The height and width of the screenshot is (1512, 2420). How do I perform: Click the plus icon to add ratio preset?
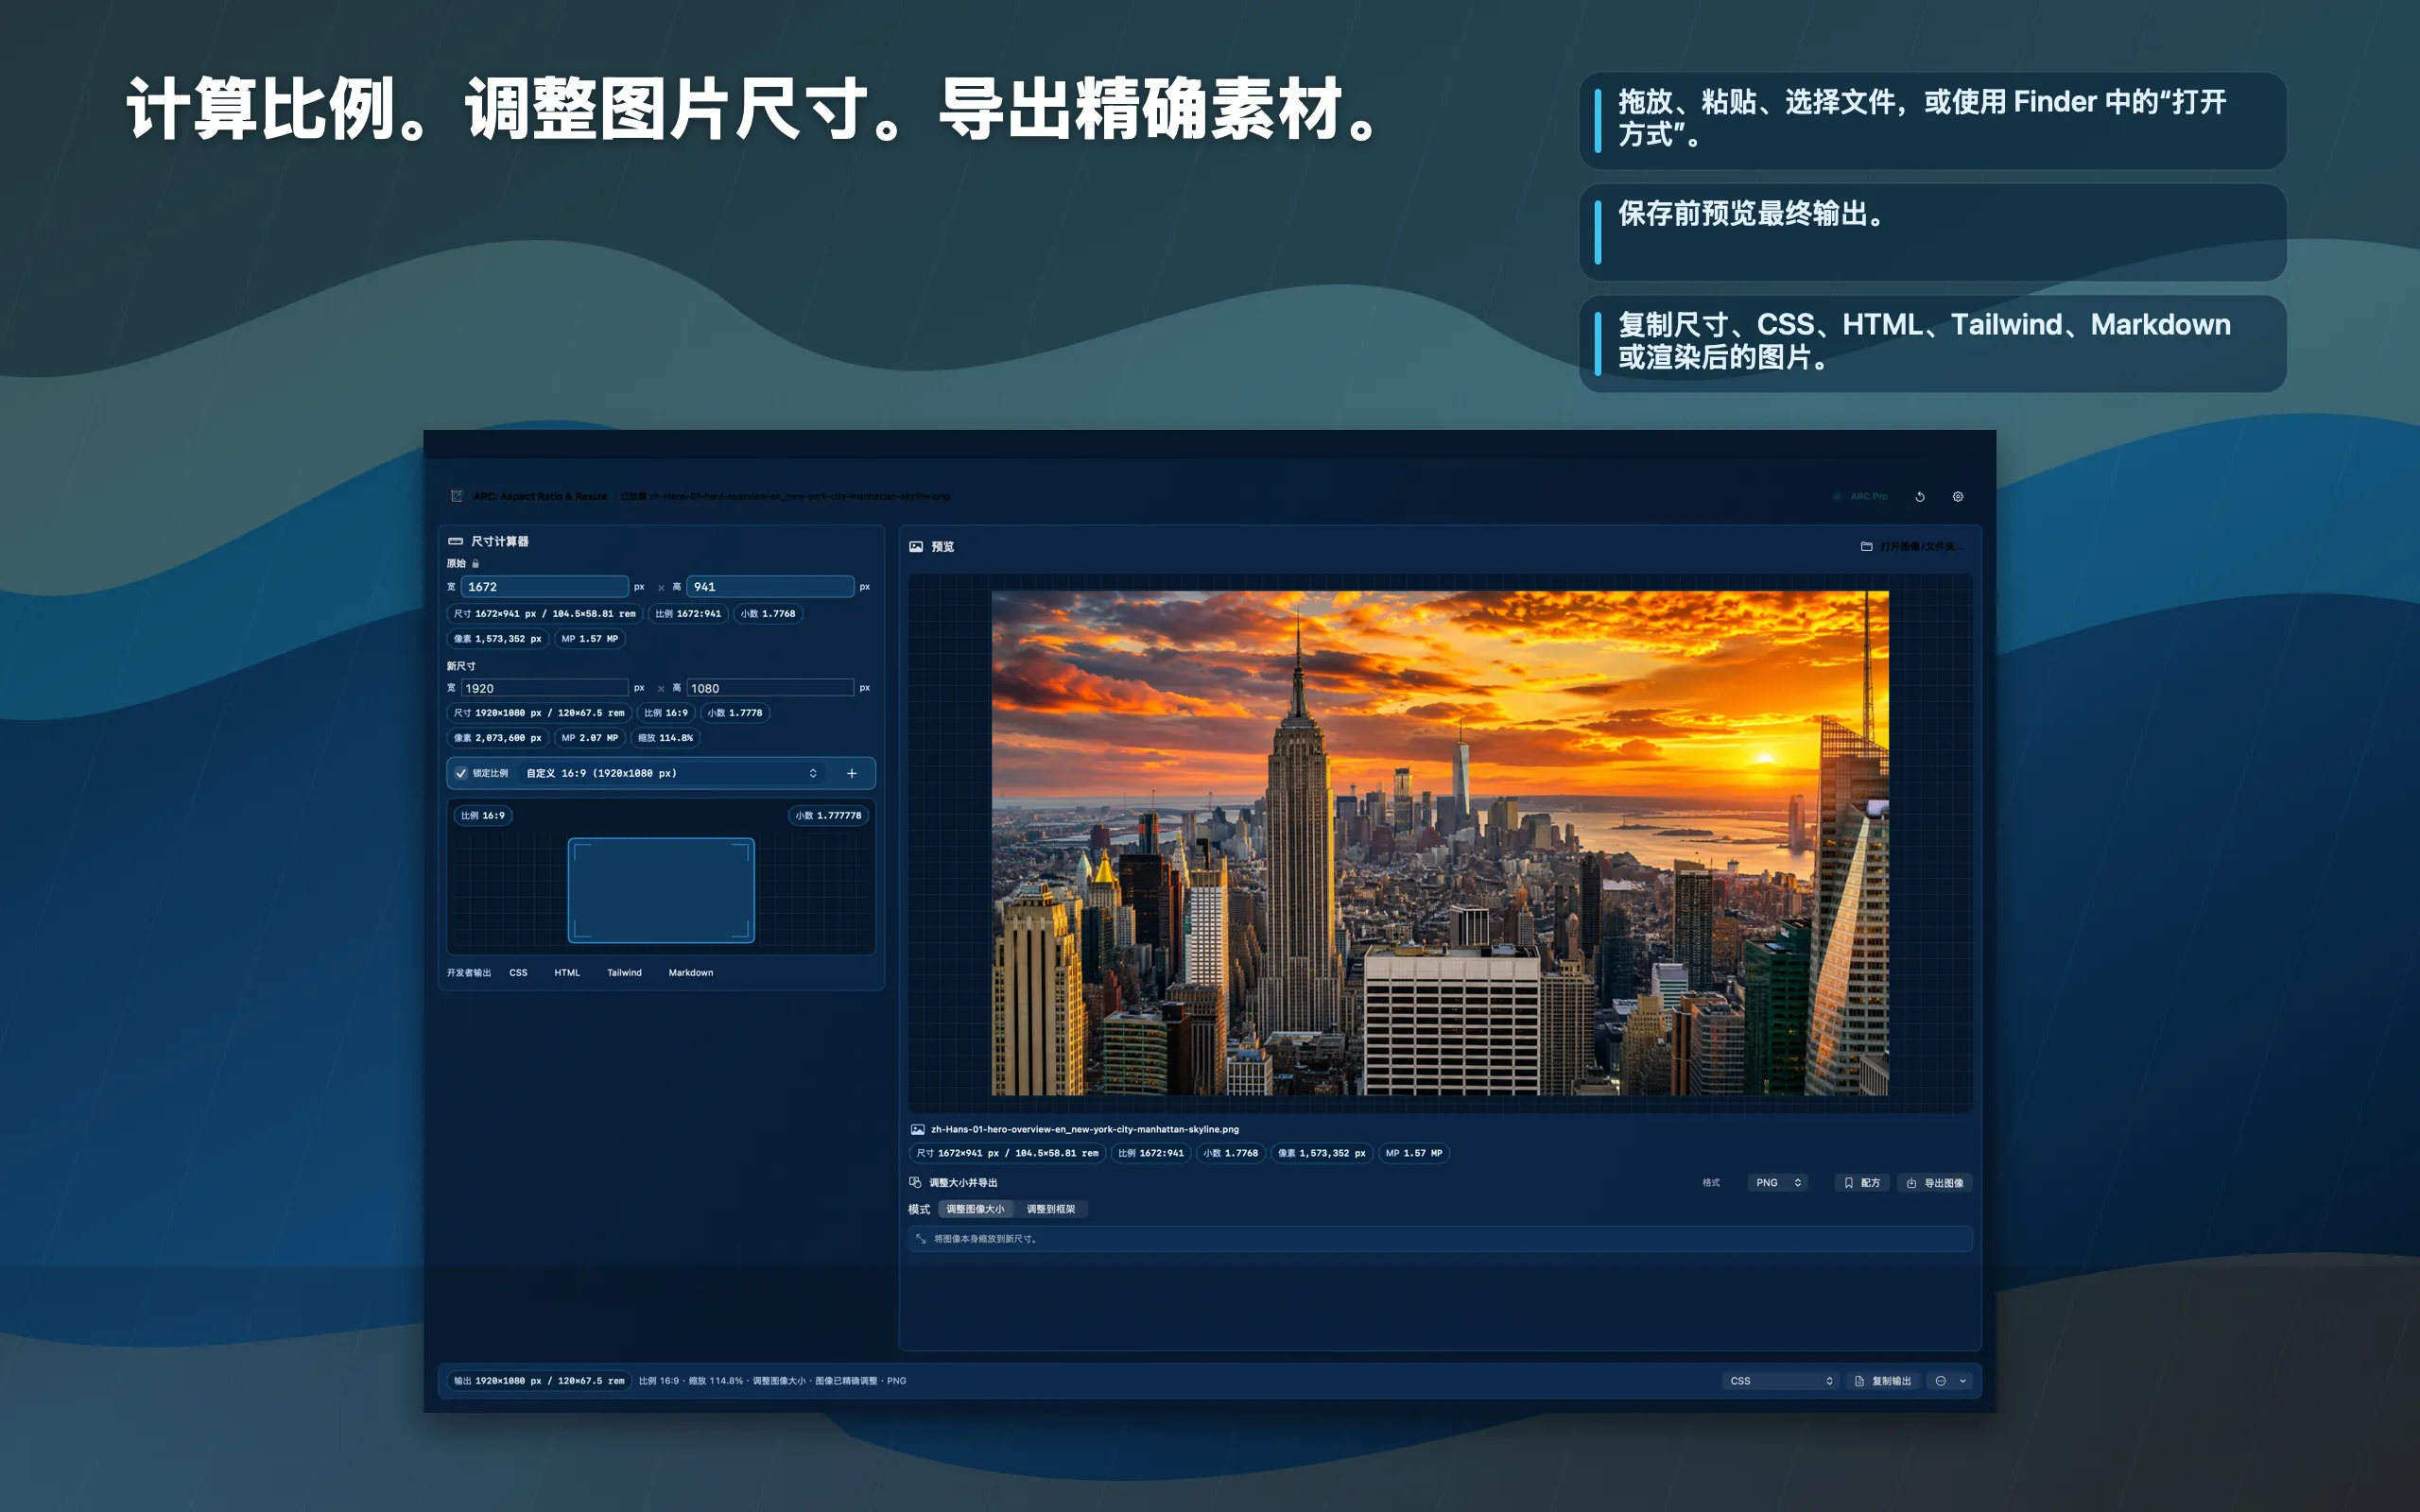[852, 773]
